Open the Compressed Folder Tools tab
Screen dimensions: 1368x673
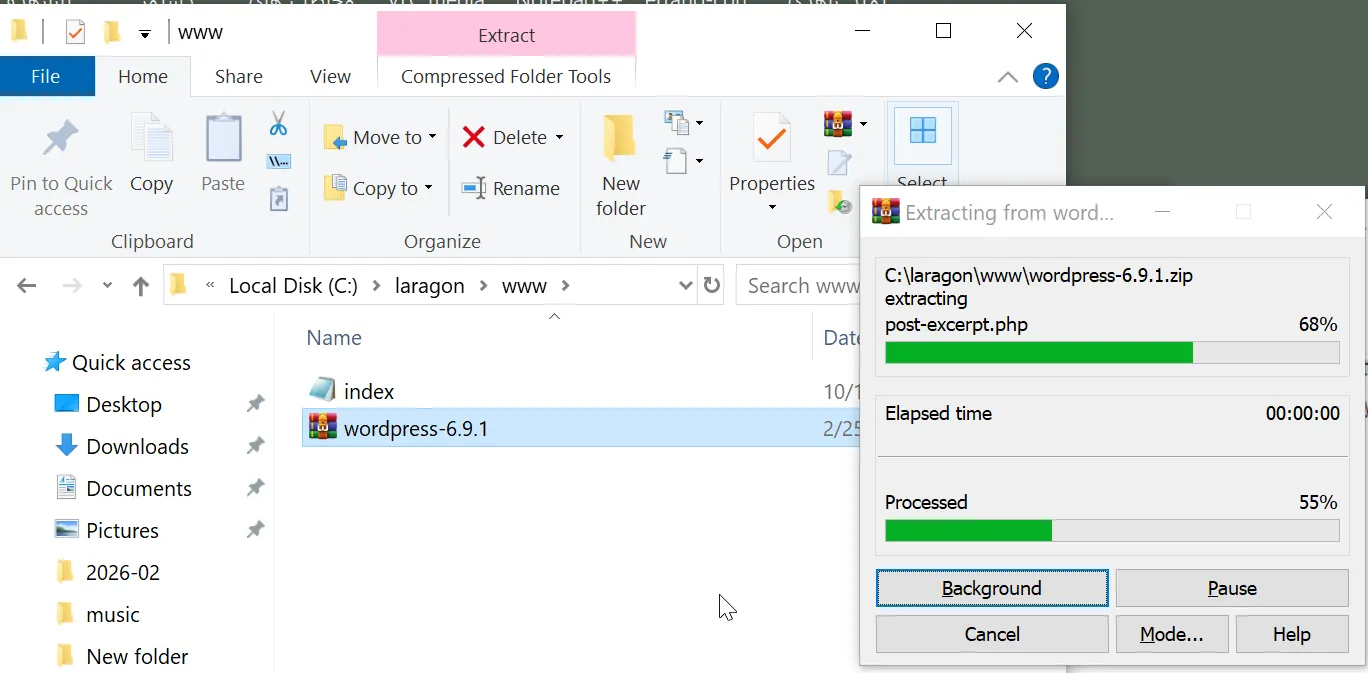(506, 76)
